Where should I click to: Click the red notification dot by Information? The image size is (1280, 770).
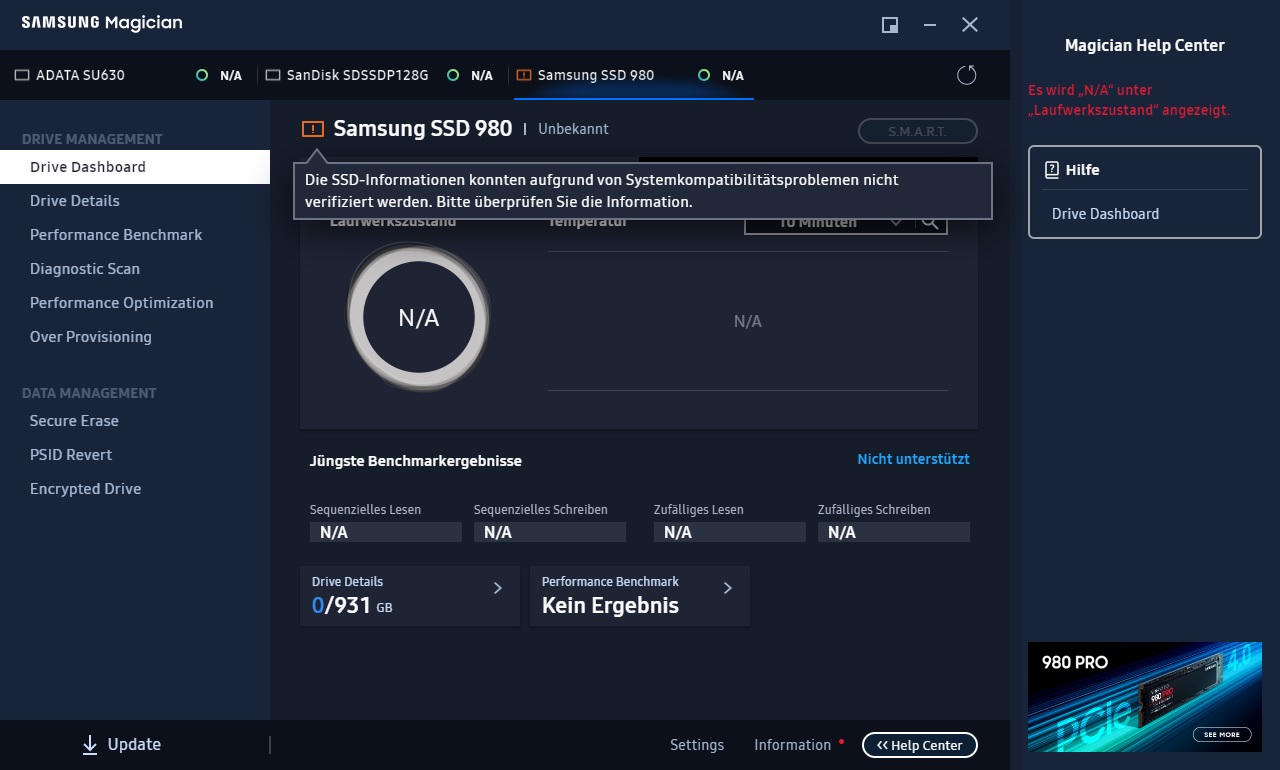841,742
